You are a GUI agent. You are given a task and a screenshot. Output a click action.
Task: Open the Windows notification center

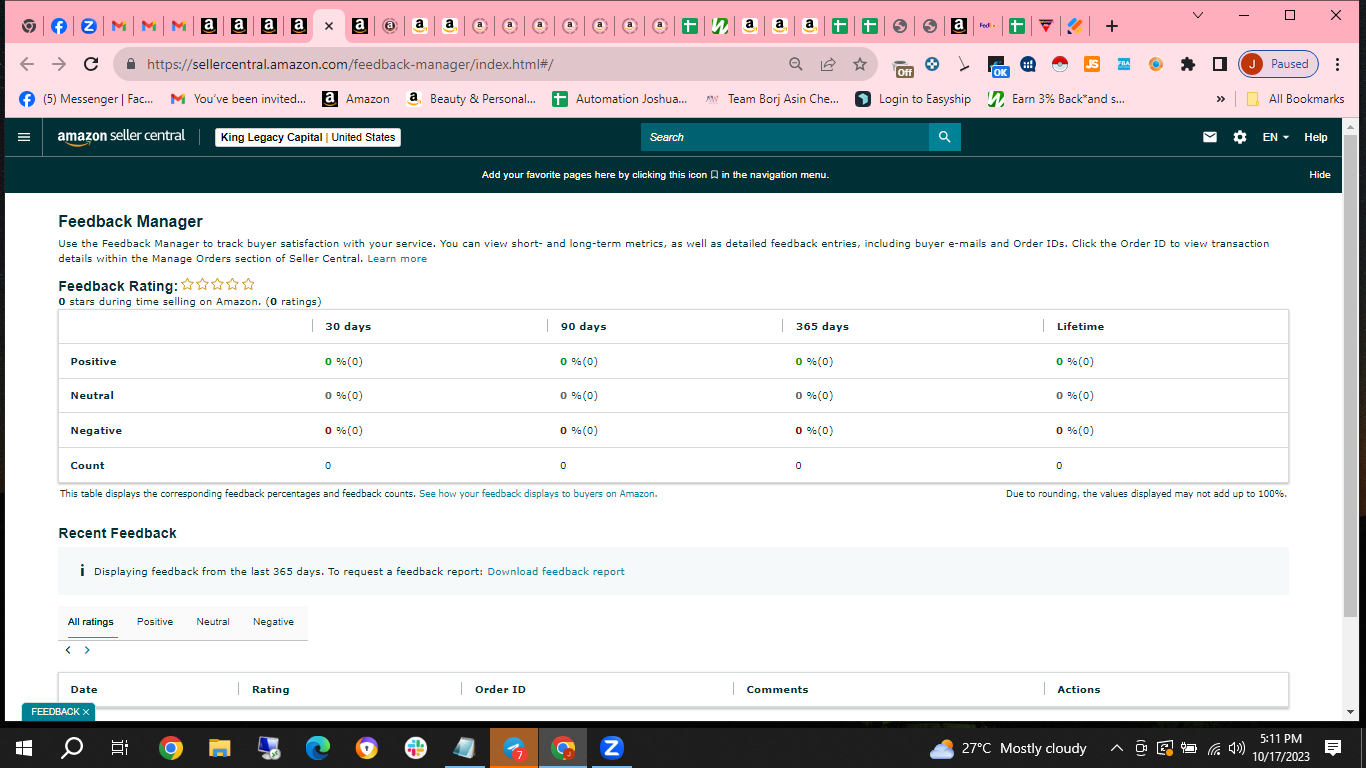click(x=1333, y=747)
